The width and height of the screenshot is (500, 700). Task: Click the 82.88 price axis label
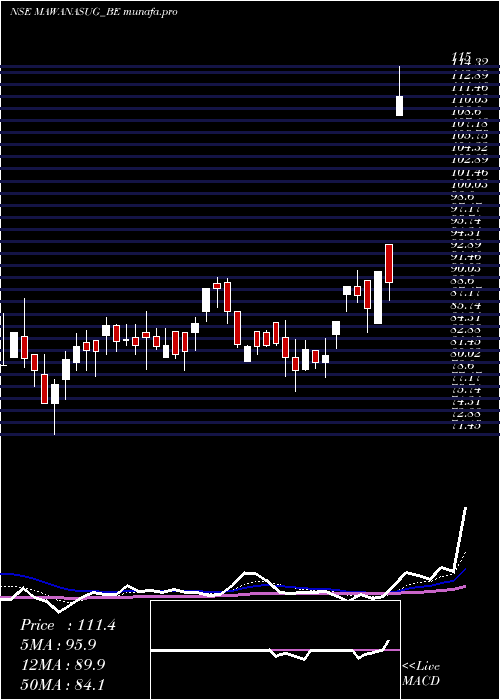466,329
